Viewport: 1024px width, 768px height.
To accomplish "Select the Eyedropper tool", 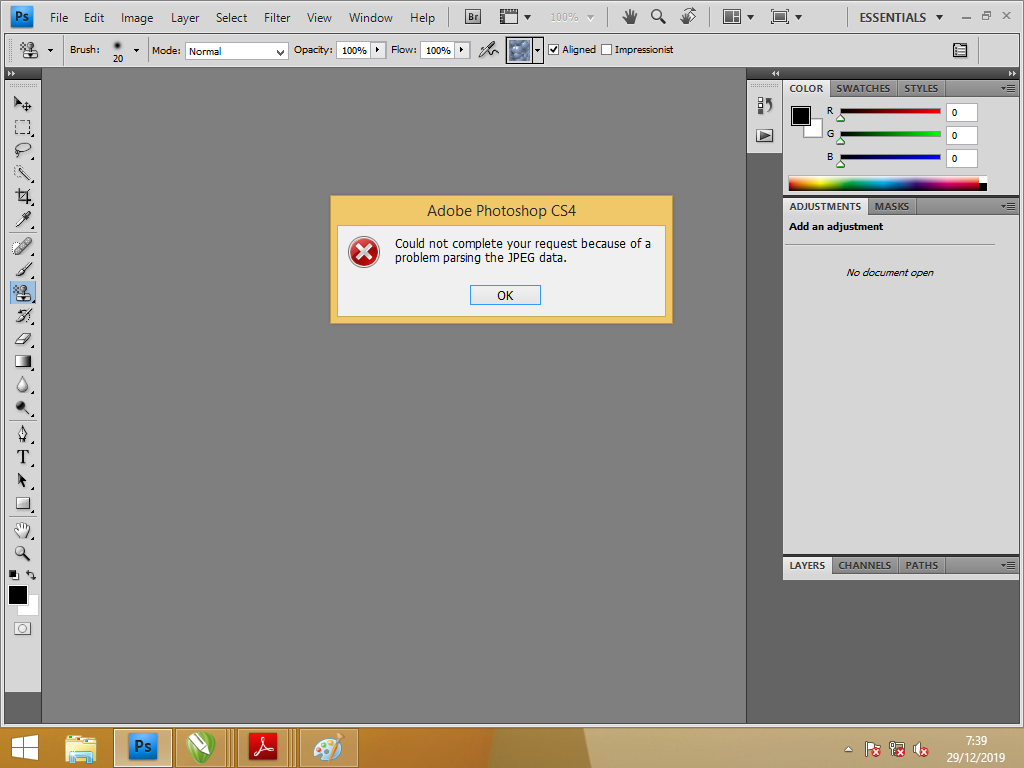I will (x=23, y=219).
